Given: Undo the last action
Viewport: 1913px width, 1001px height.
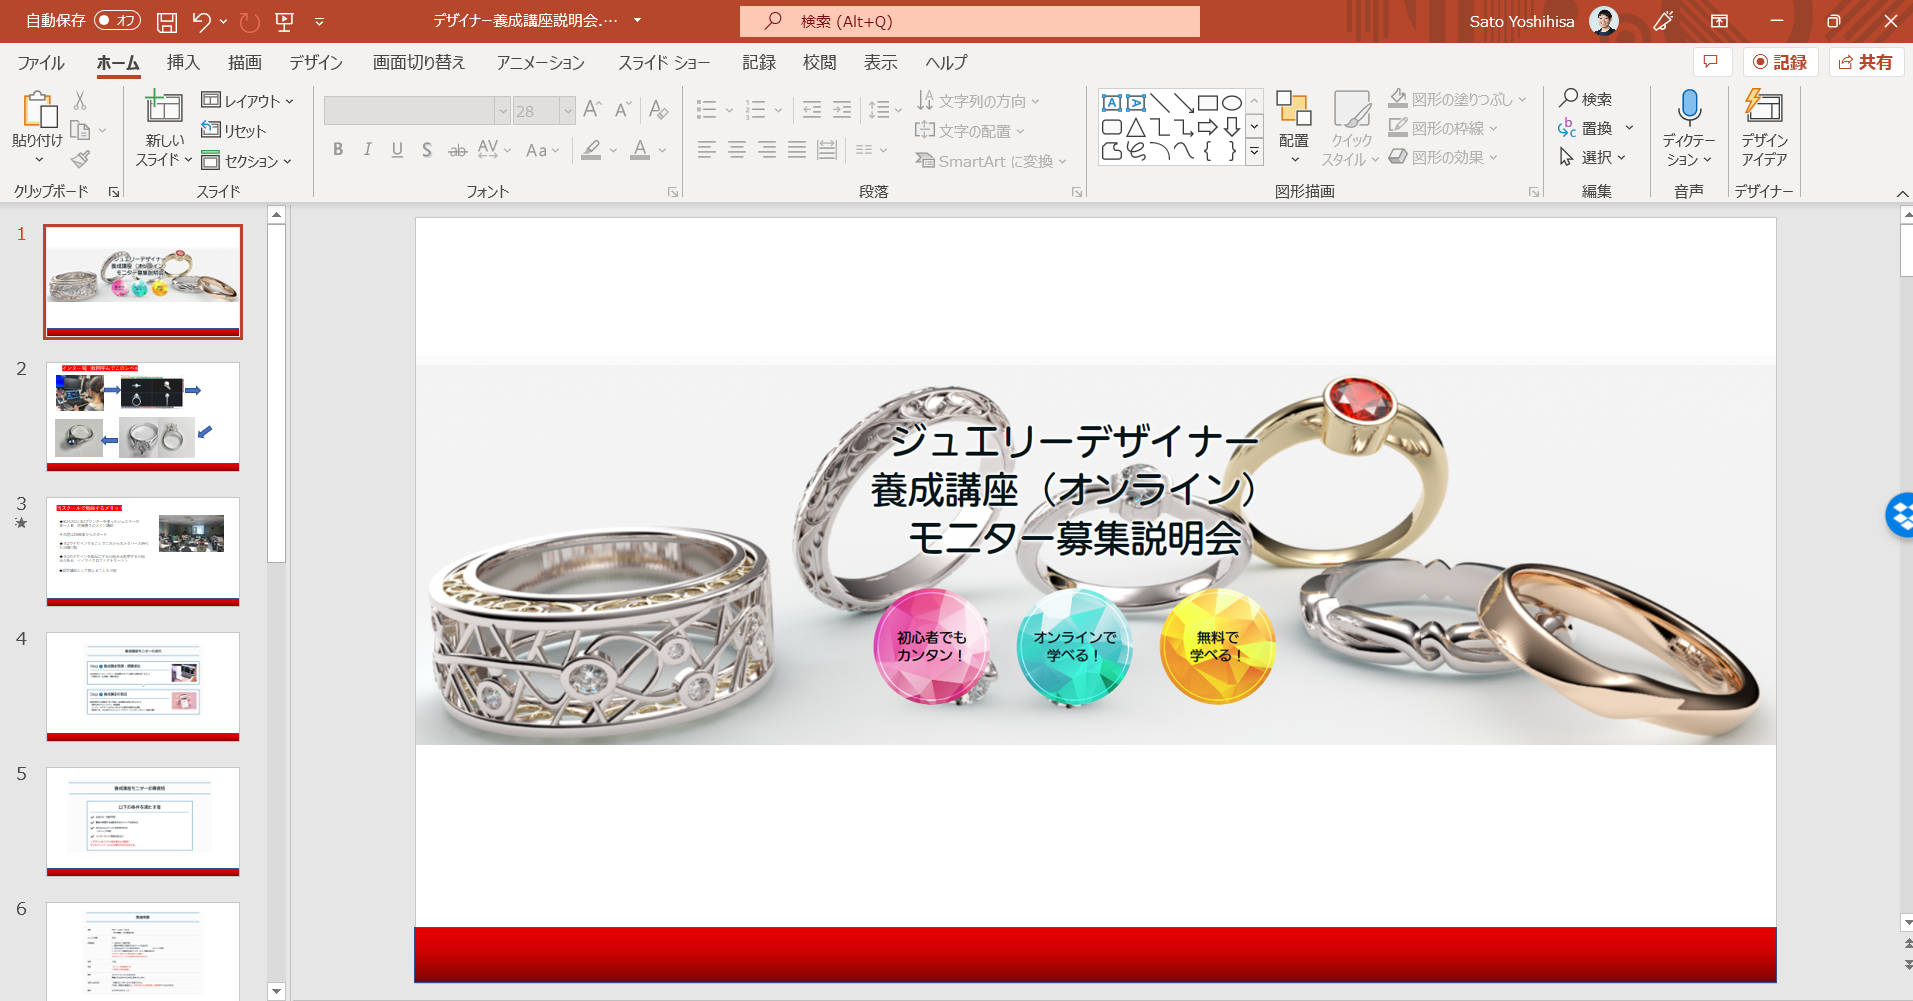Looking at the screenshot, I should (x=201, y=21).
